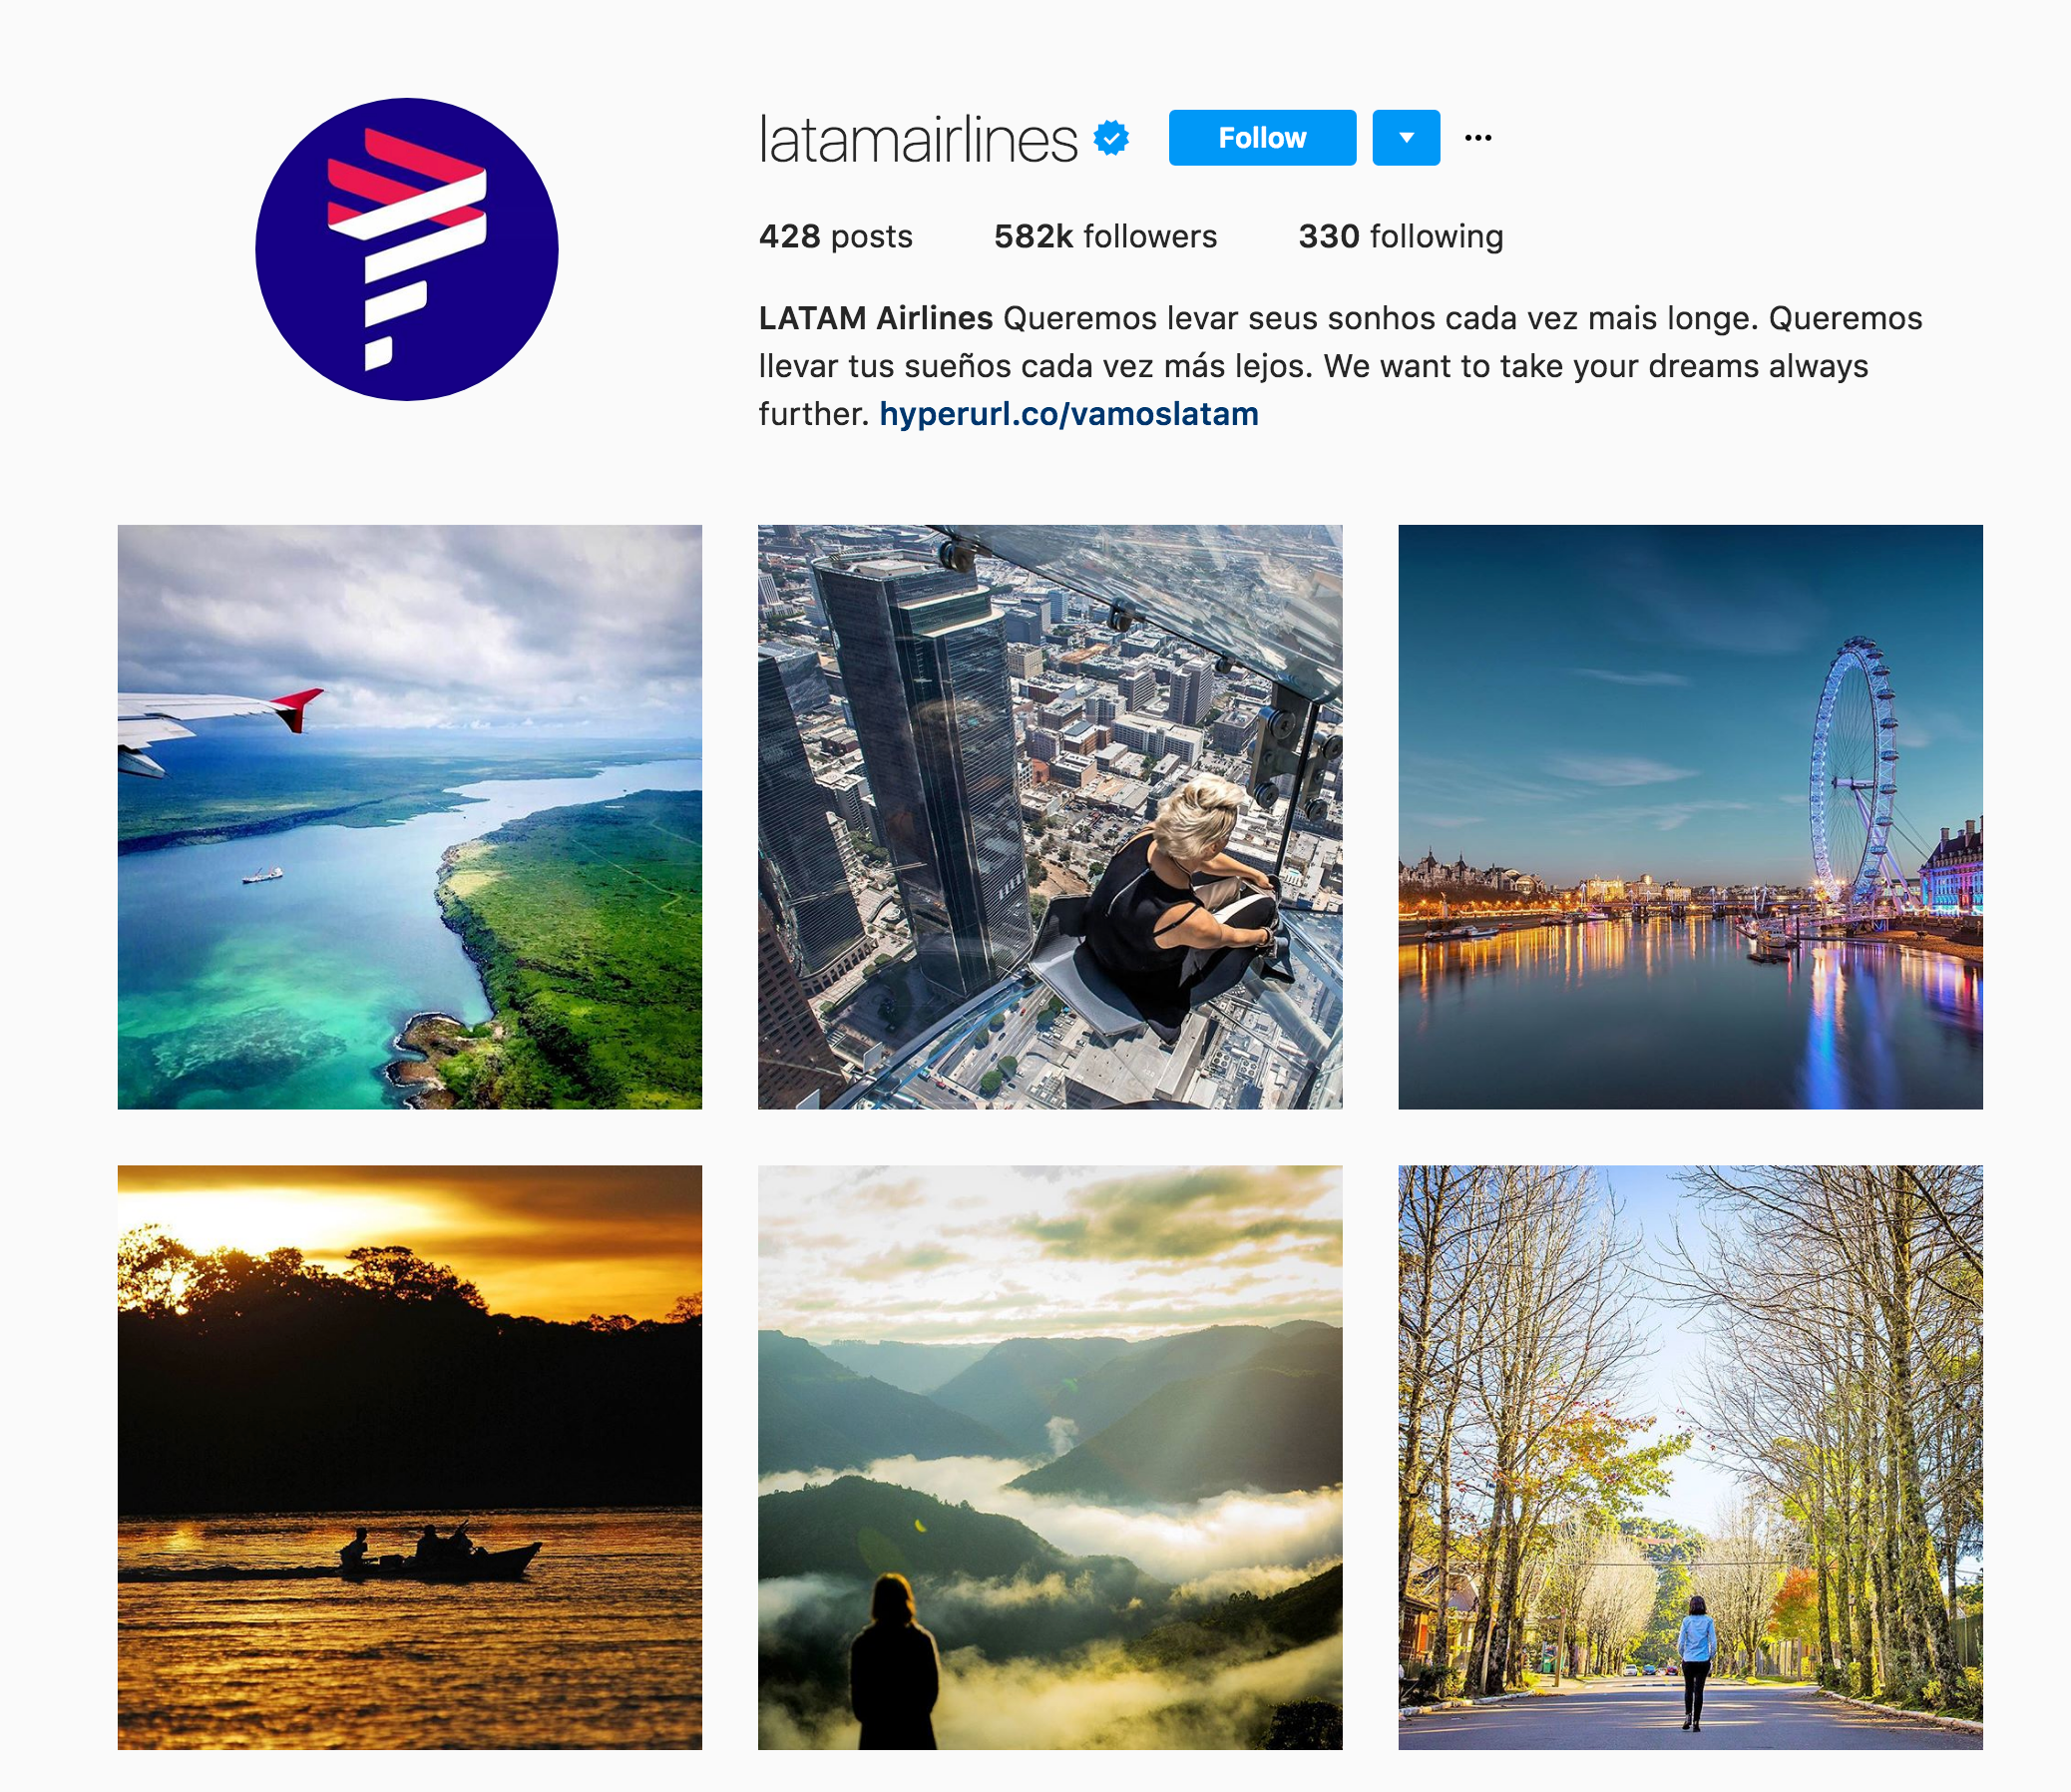Open the three-dot options menu
2071x1792 pixels.
point(1478,138)
